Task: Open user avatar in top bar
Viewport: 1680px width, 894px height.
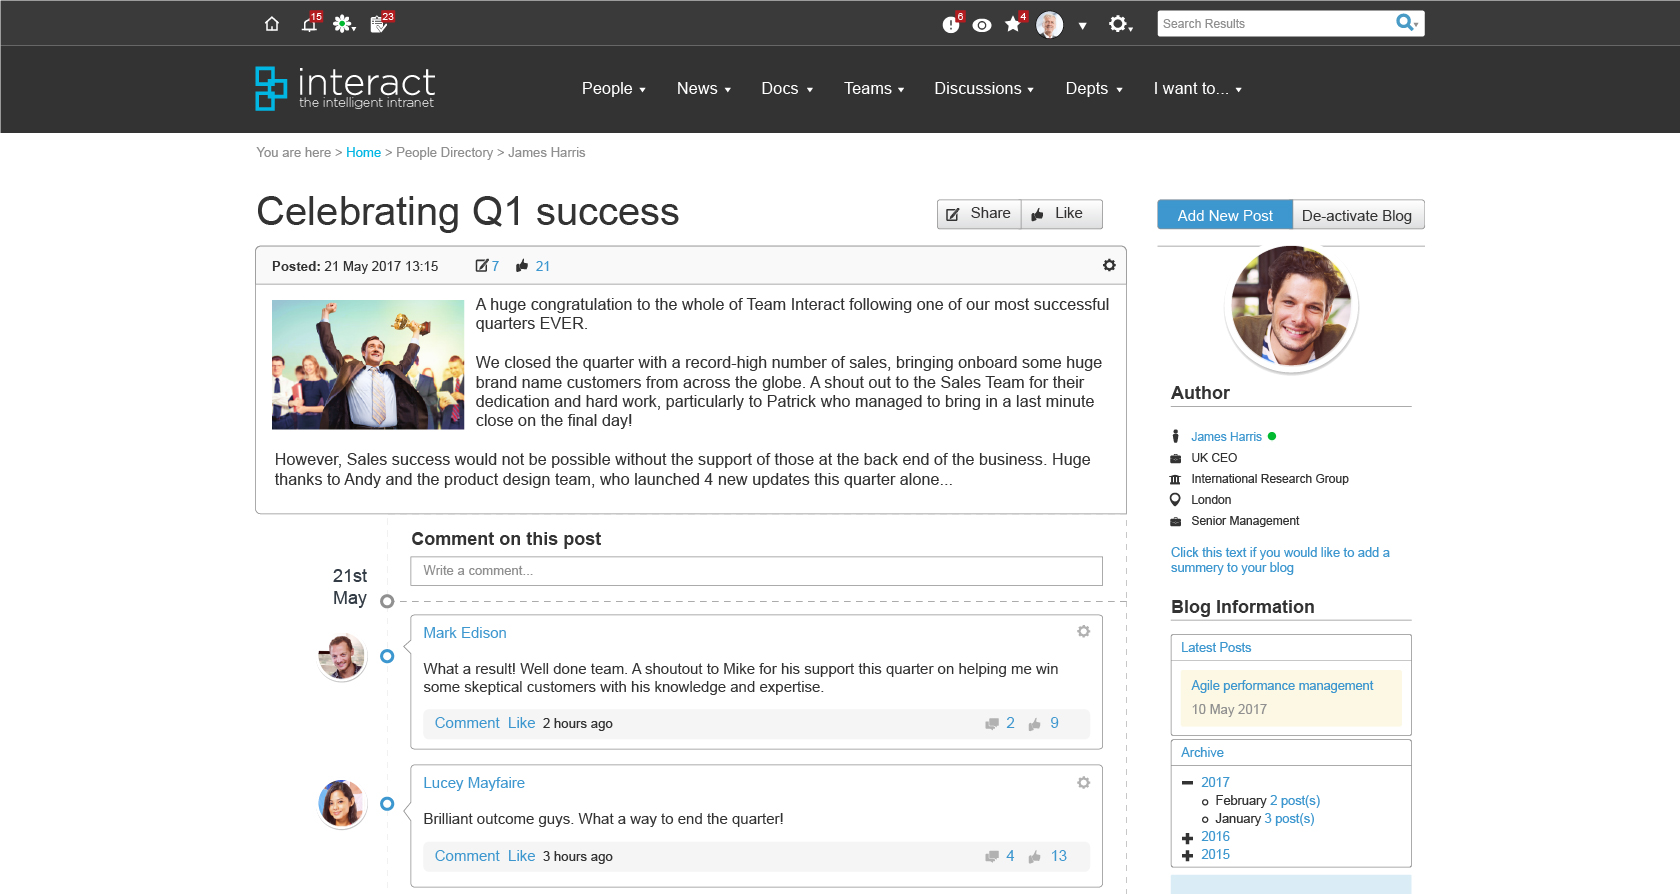Action: point(1049,24)
